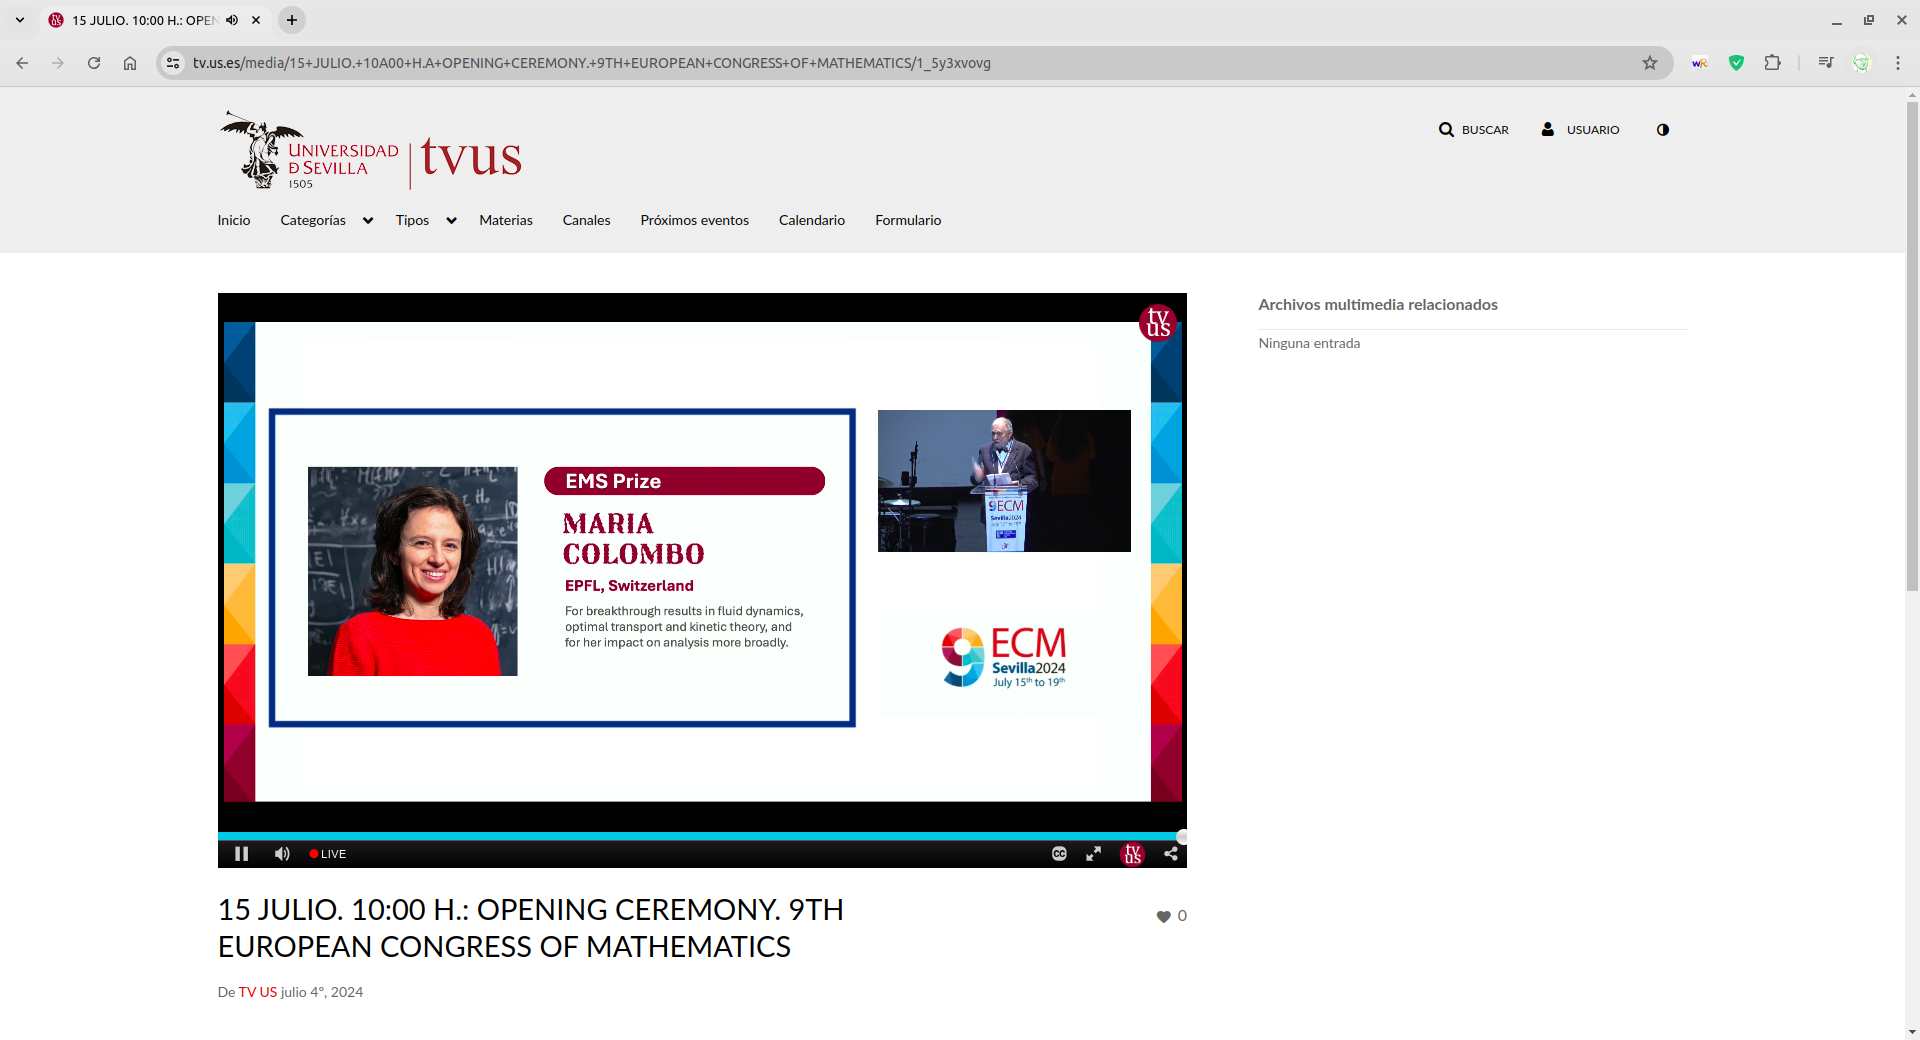Go to Próximos eventos menu item
The width and height of the screenshot is (1920, 1040).
[694, 221]
